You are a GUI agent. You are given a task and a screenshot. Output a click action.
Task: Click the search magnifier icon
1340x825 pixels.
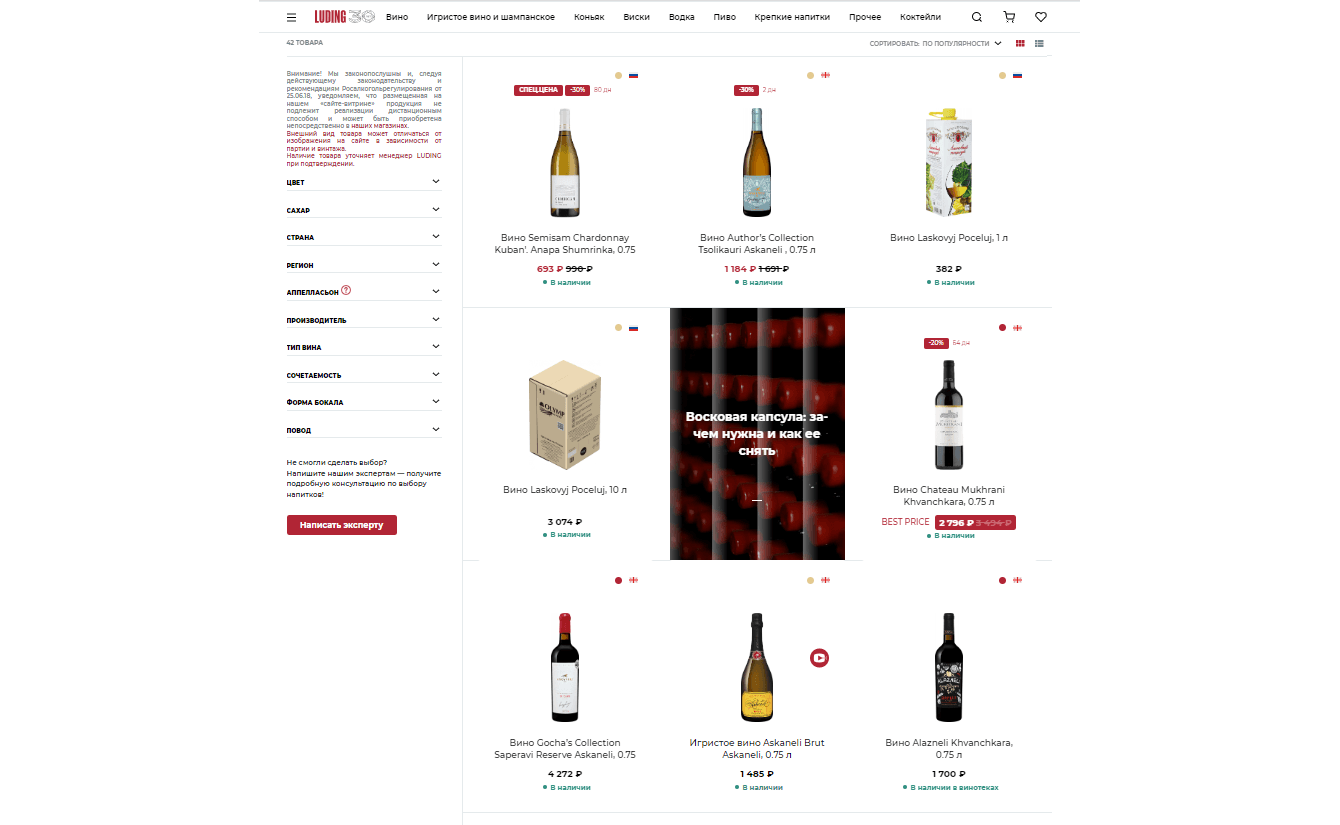[977, 17]
